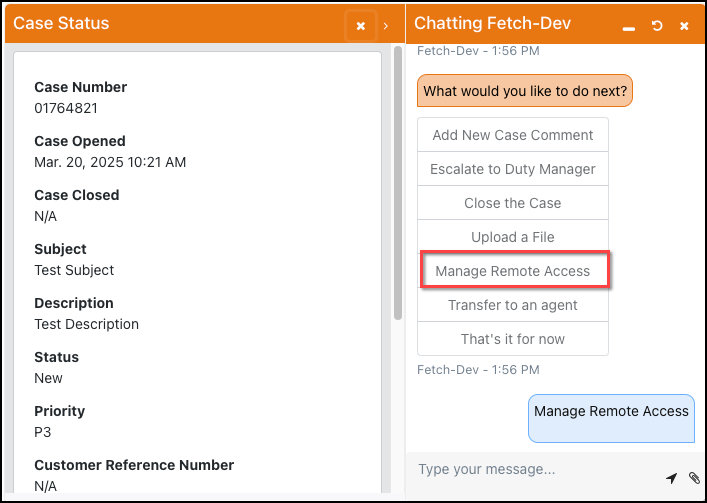Close the Chatting Fetch-Dev window

(x=684, y=26)
